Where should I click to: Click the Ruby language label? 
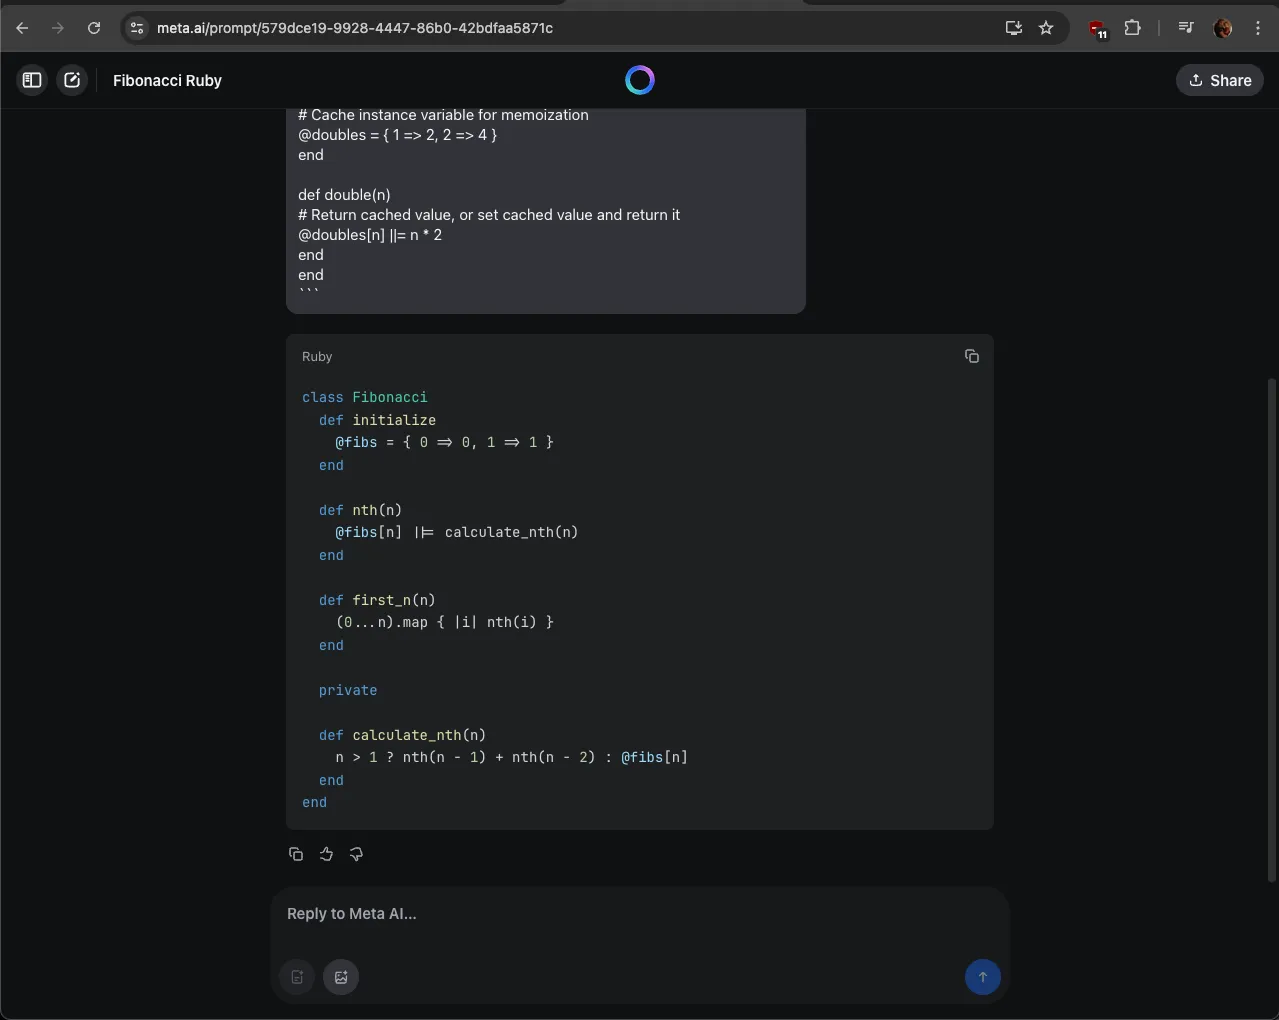[x=317, y=357]
